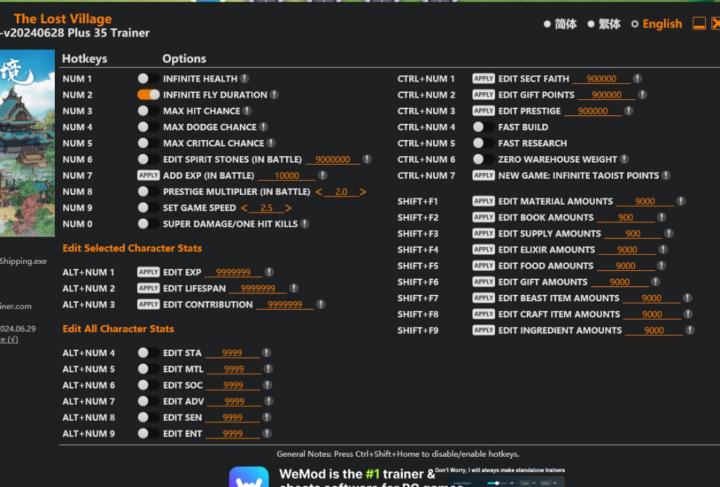Click Edit Supply Amounts value field
Image resolution: width=720 pixels, height=487 pixels.
(x=633, y=234)
